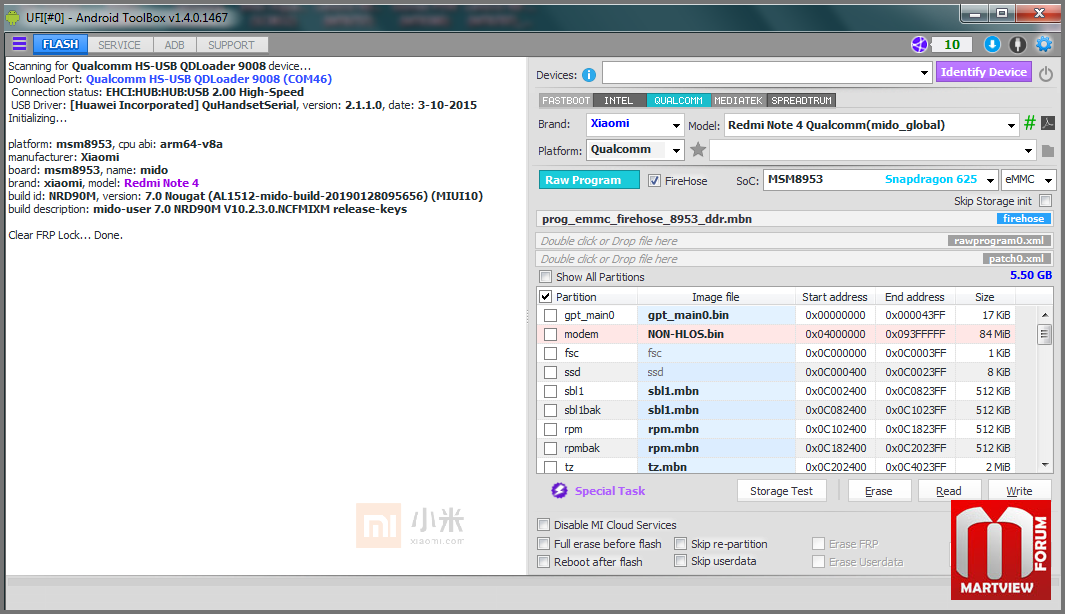Enable Skip Storage init checkbox
This screenshot has width=1065, height=614.
[x=1045, y=200]
